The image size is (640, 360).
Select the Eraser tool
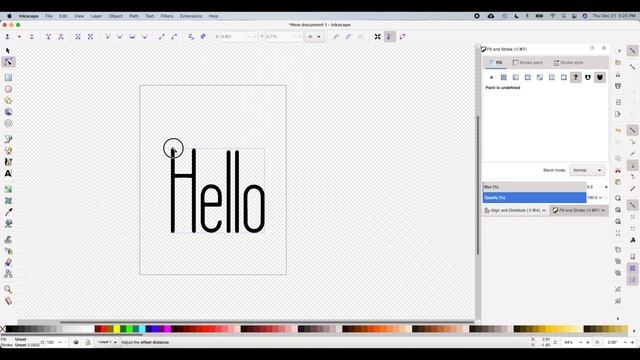[x=8, y=262]
